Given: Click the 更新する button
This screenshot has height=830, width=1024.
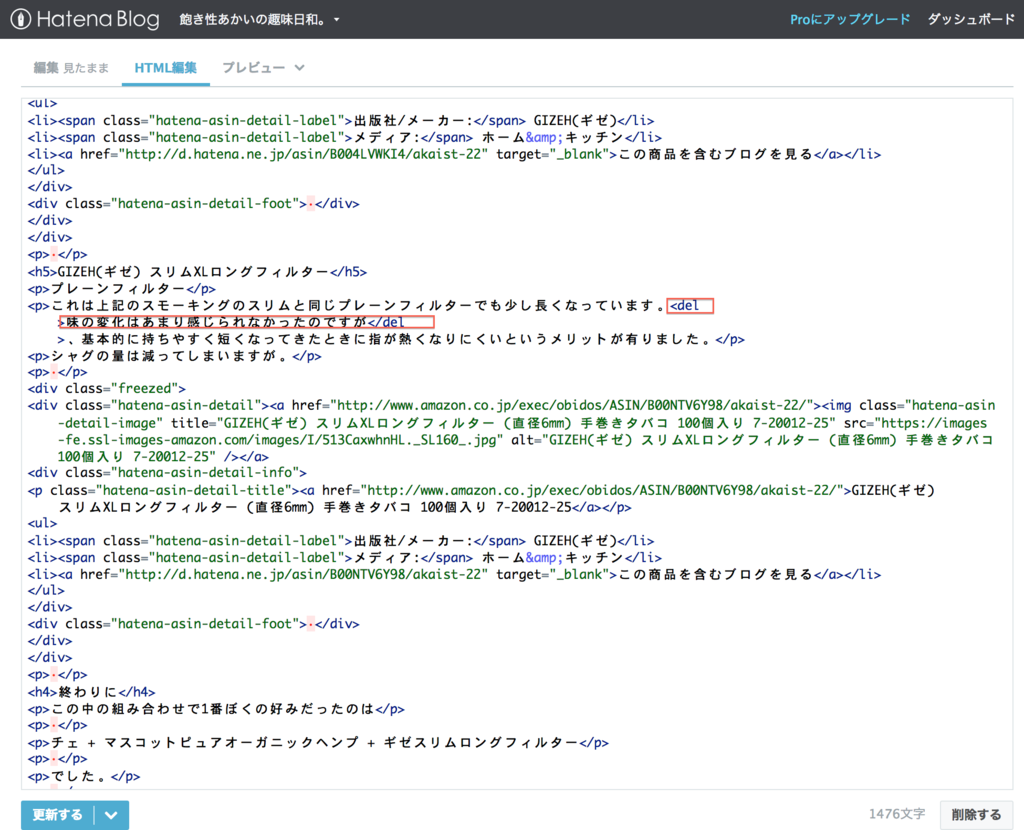Looking at the screenshot, I should click(x=57, y=815).
